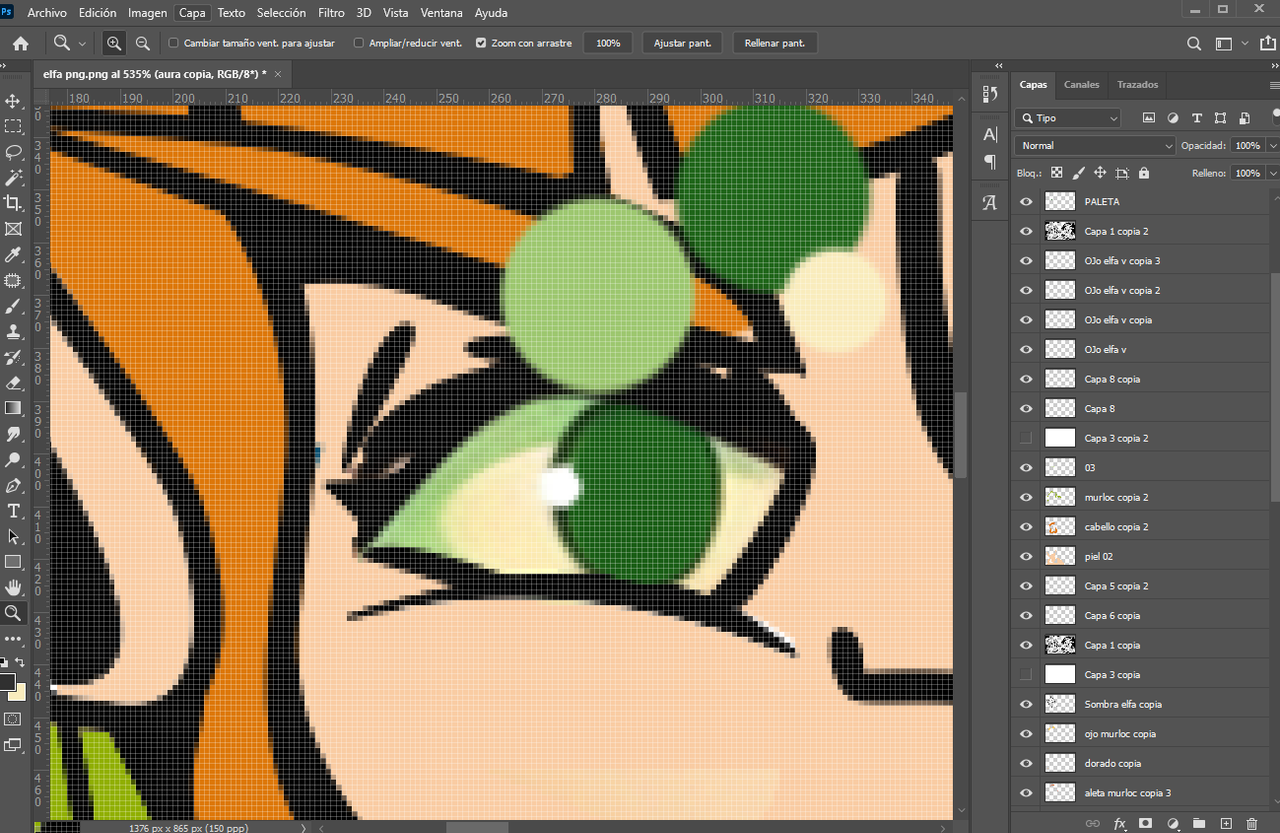Enable 'Cambiar tamaño vent. para ajustar' checkbox

(174, 43)
